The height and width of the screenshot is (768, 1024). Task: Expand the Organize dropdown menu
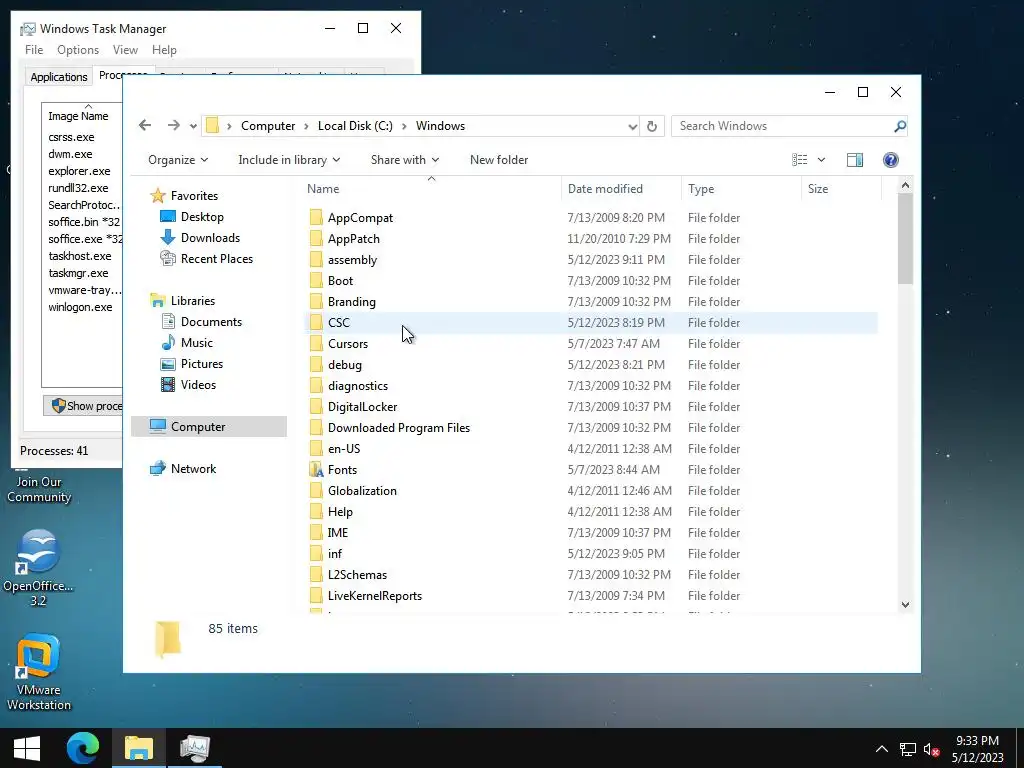click(x=178, y=160)
